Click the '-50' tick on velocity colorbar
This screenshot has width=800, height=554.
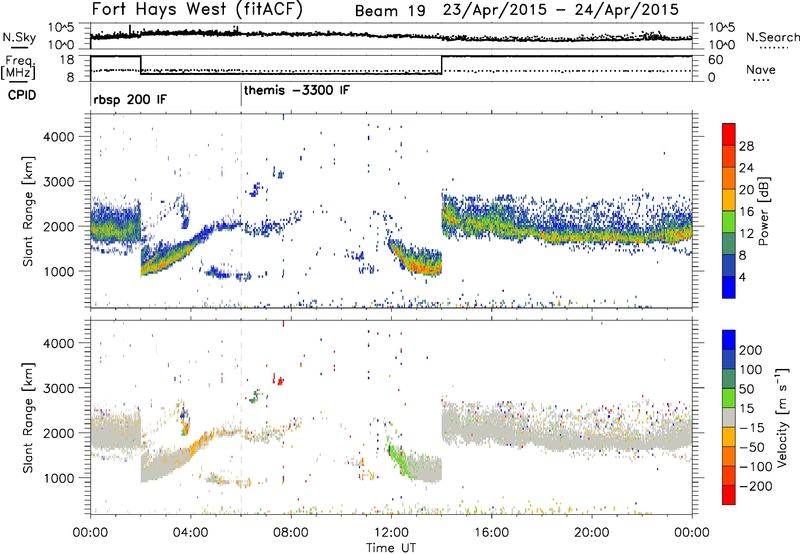coord(752,447)
